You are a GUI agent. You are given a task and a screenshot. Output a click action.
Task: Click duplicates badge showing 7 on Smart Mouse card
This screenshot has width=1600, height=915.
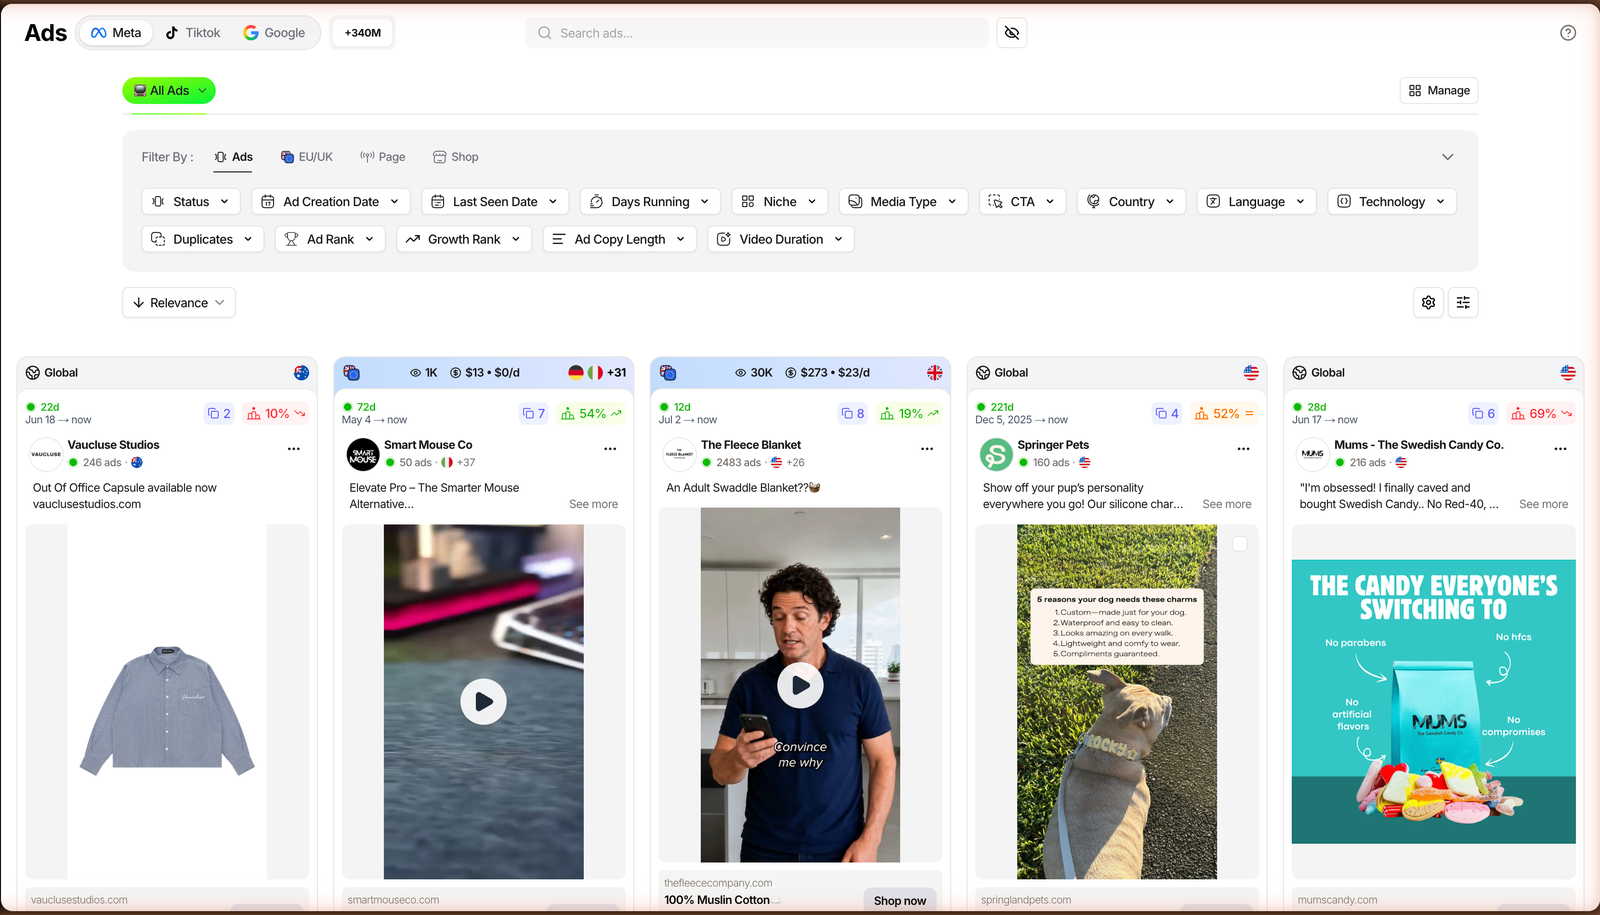[x=535, y=413]
